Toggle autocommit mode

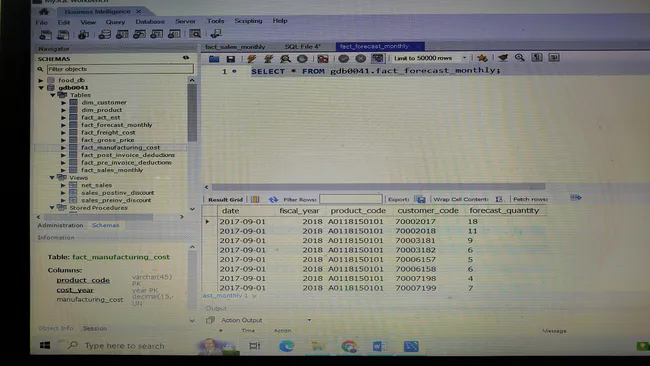[378, 58]
